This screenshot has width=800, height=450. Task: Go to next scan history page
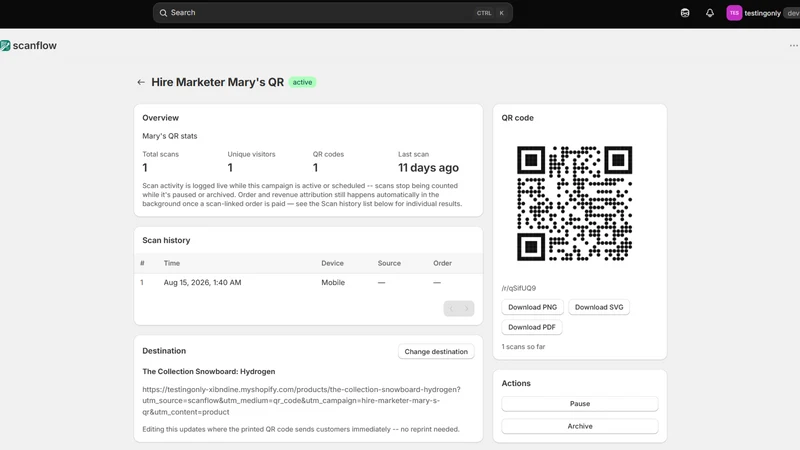click(466, 308)
